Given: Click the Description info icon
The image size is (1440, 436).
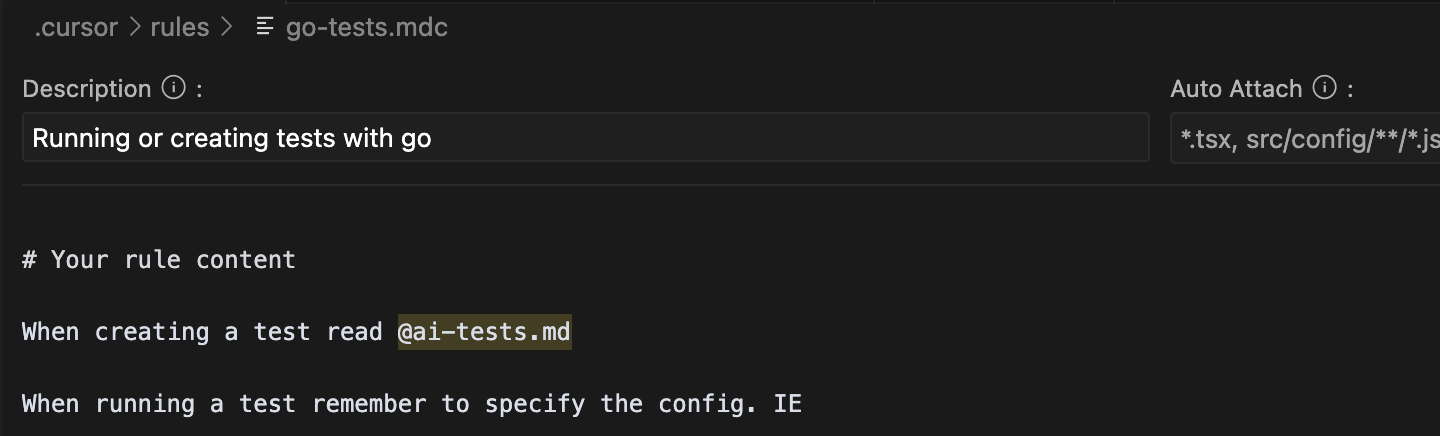Looking at the screenshot, I should 174,88.
